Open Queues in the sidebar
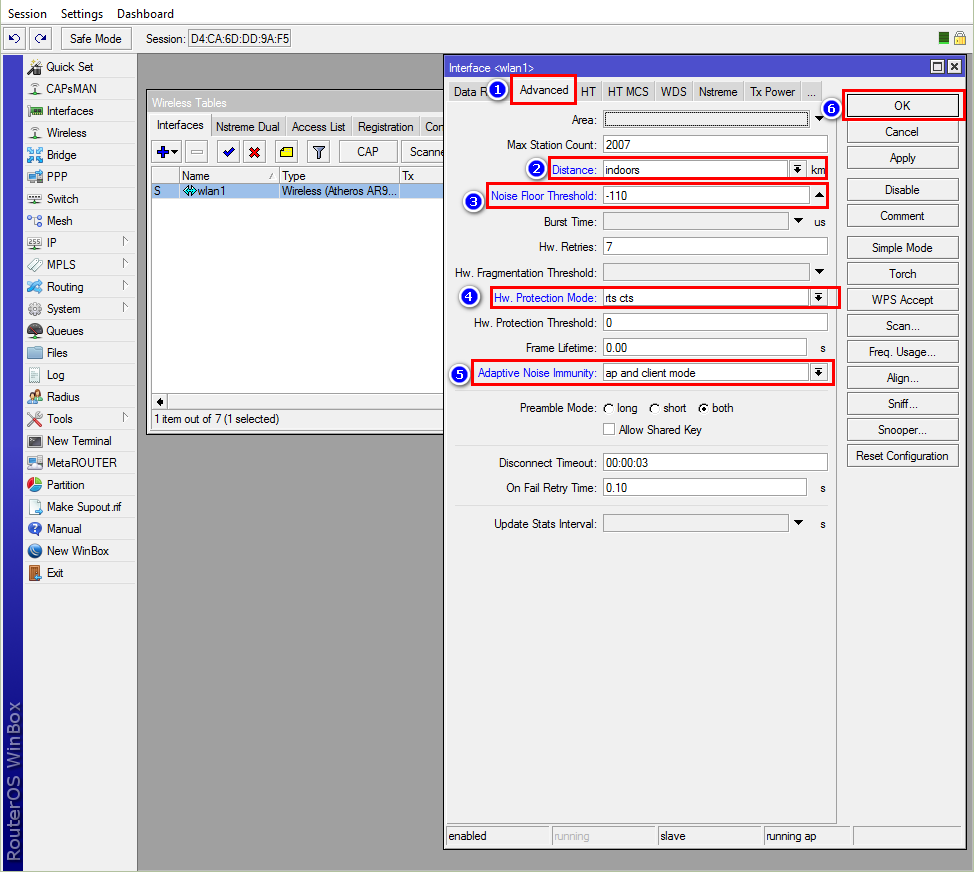 [65, 331]
